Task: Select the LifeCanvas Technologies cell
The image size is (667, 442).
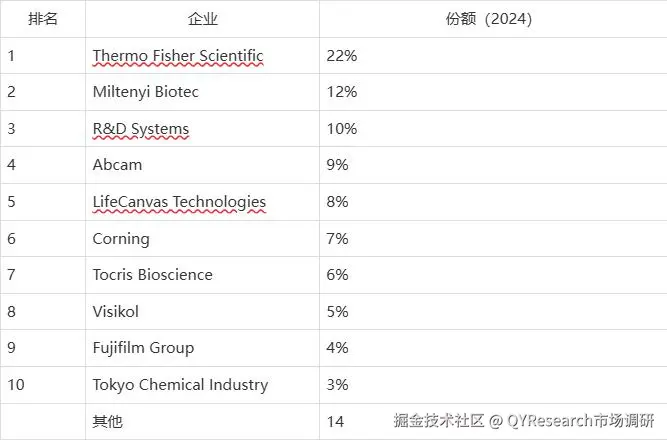Action: point(179,202)
